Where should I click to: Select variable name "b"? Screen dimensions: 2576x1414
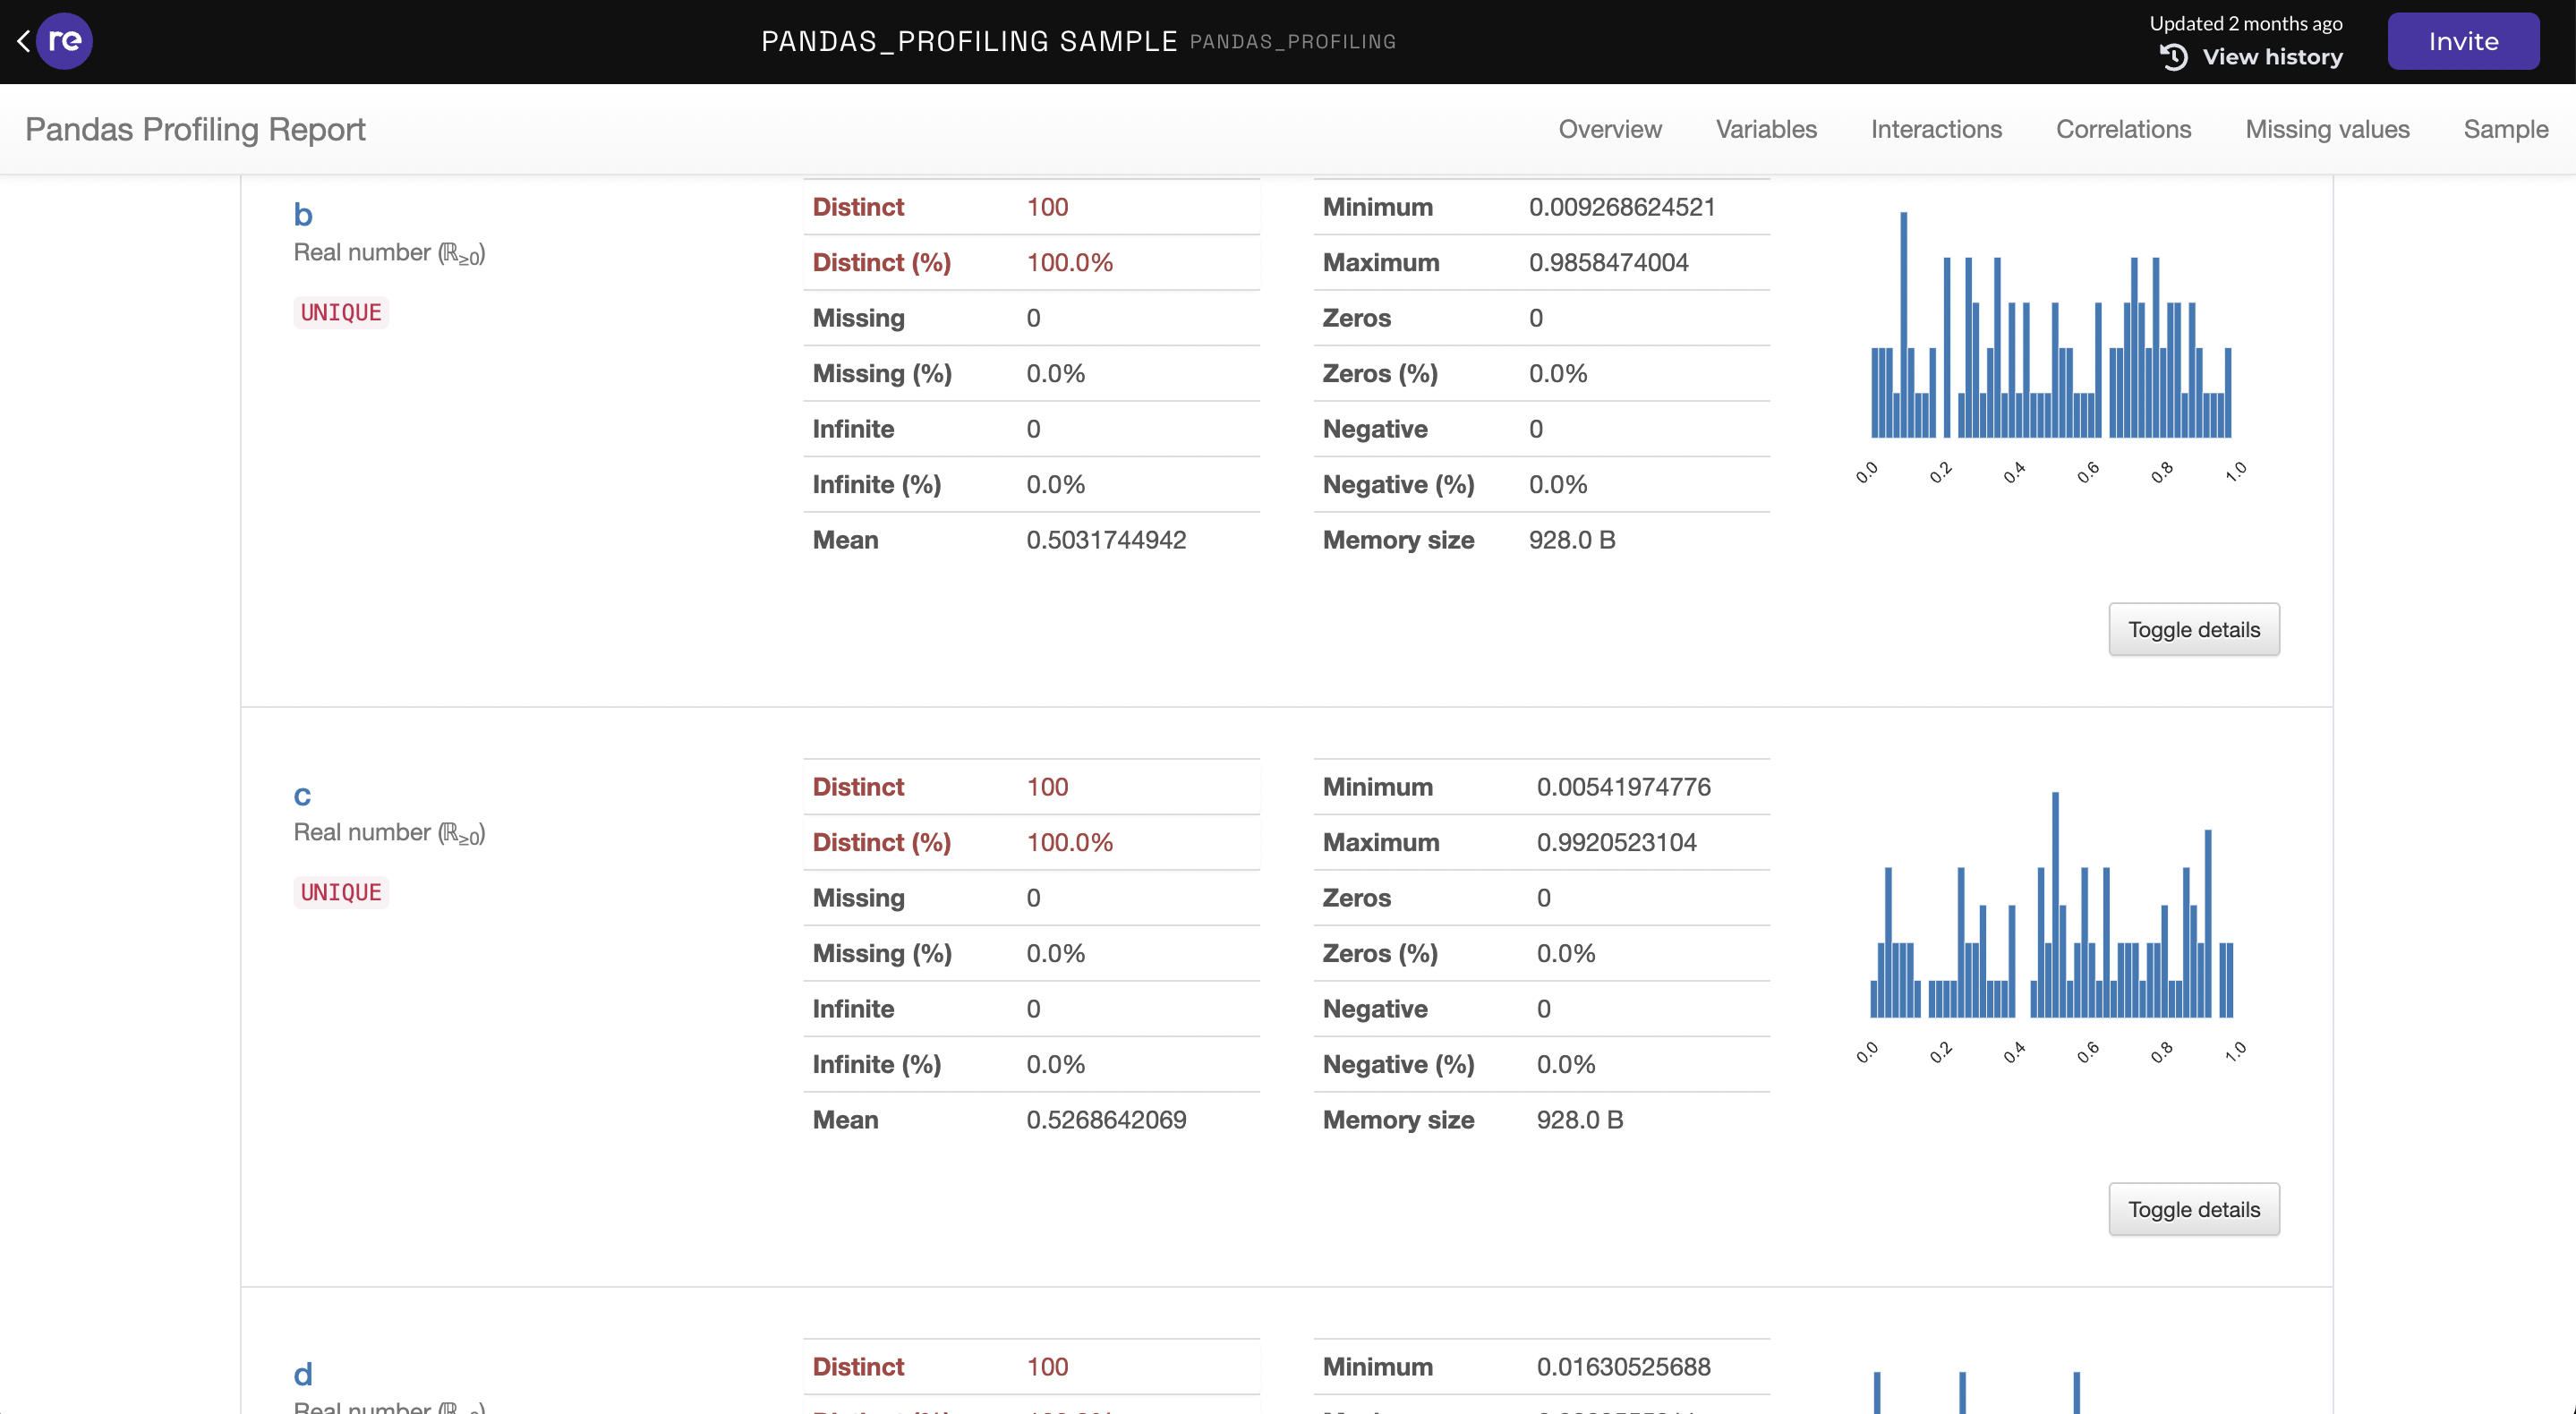pos(302,213)
